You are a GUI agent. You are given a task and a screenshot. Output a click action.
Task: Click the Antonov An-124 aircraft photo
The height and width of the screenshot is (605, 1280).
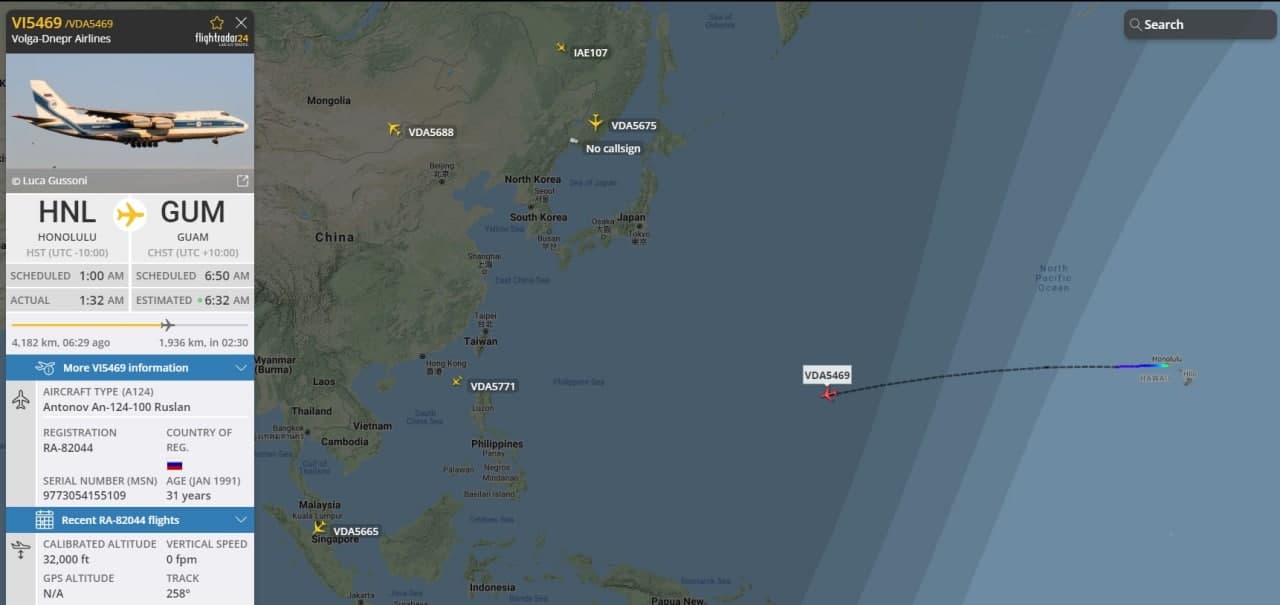click(130, 111)
